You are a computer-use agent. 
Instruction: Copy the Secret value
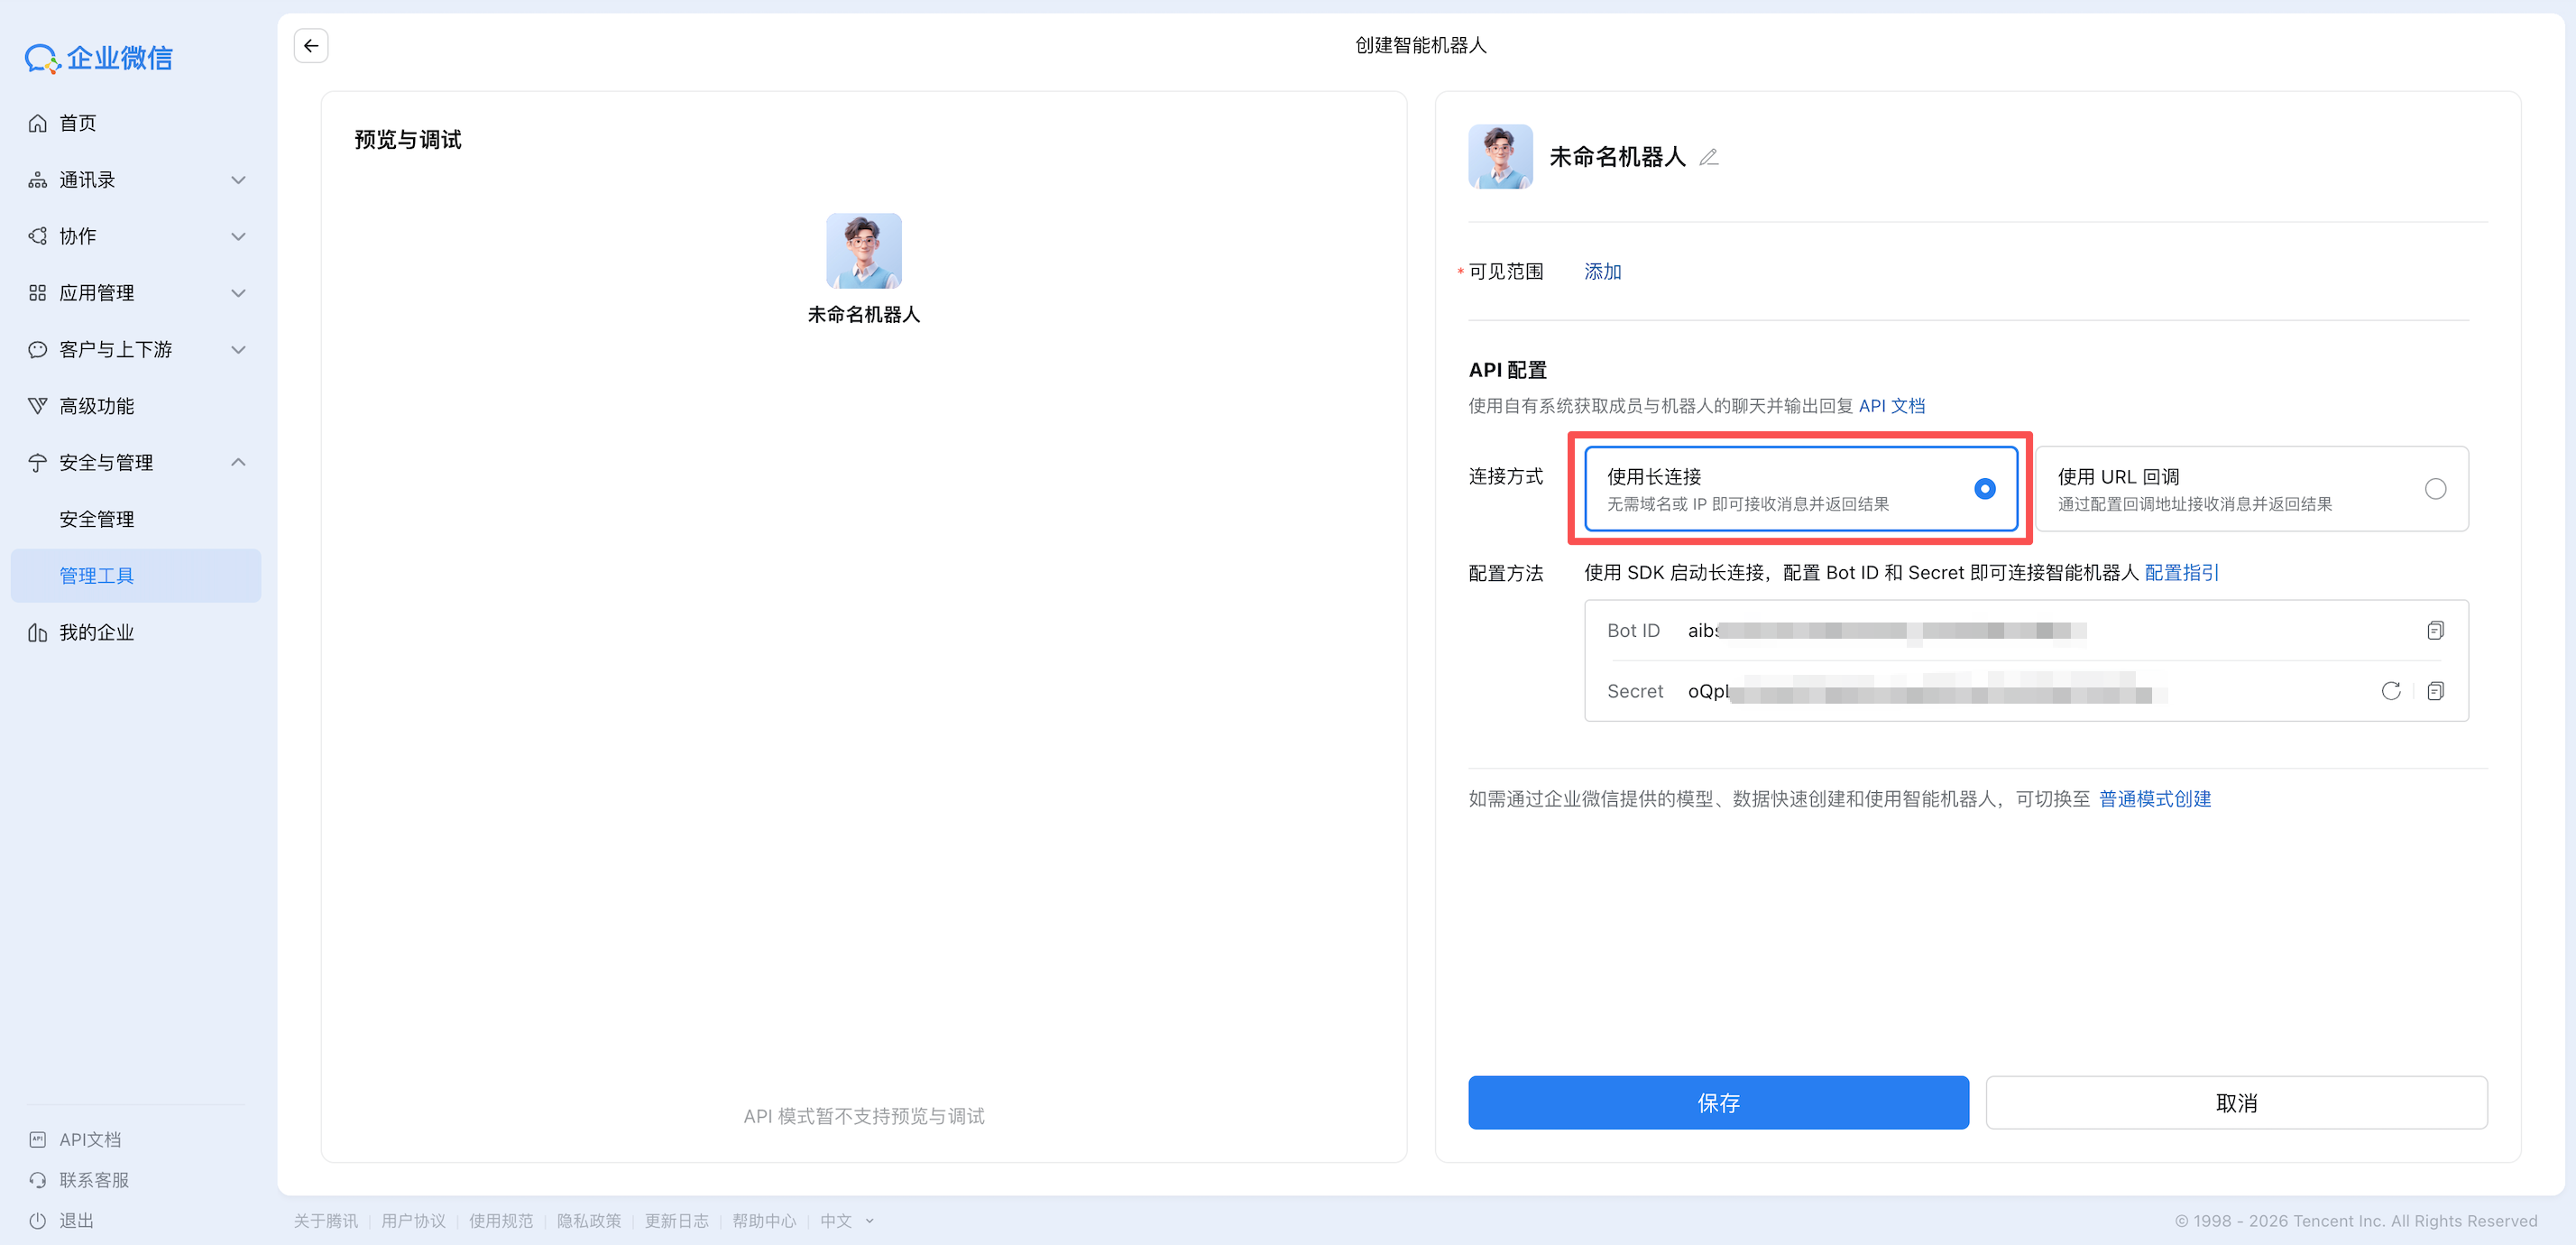pos(2435,691)
